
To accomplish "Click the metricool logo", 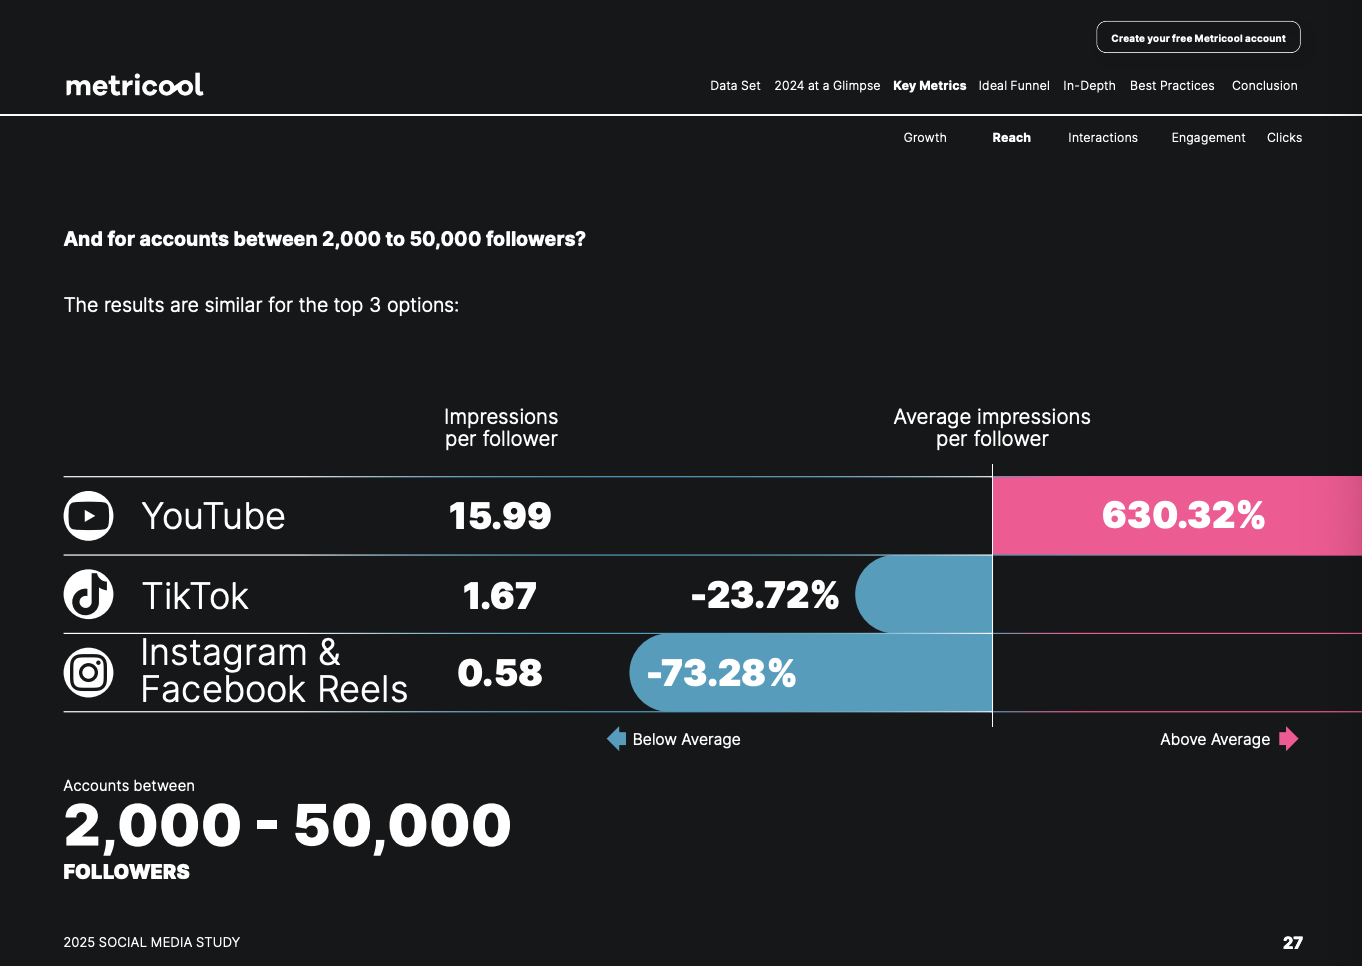I will (x=134, y=85).
